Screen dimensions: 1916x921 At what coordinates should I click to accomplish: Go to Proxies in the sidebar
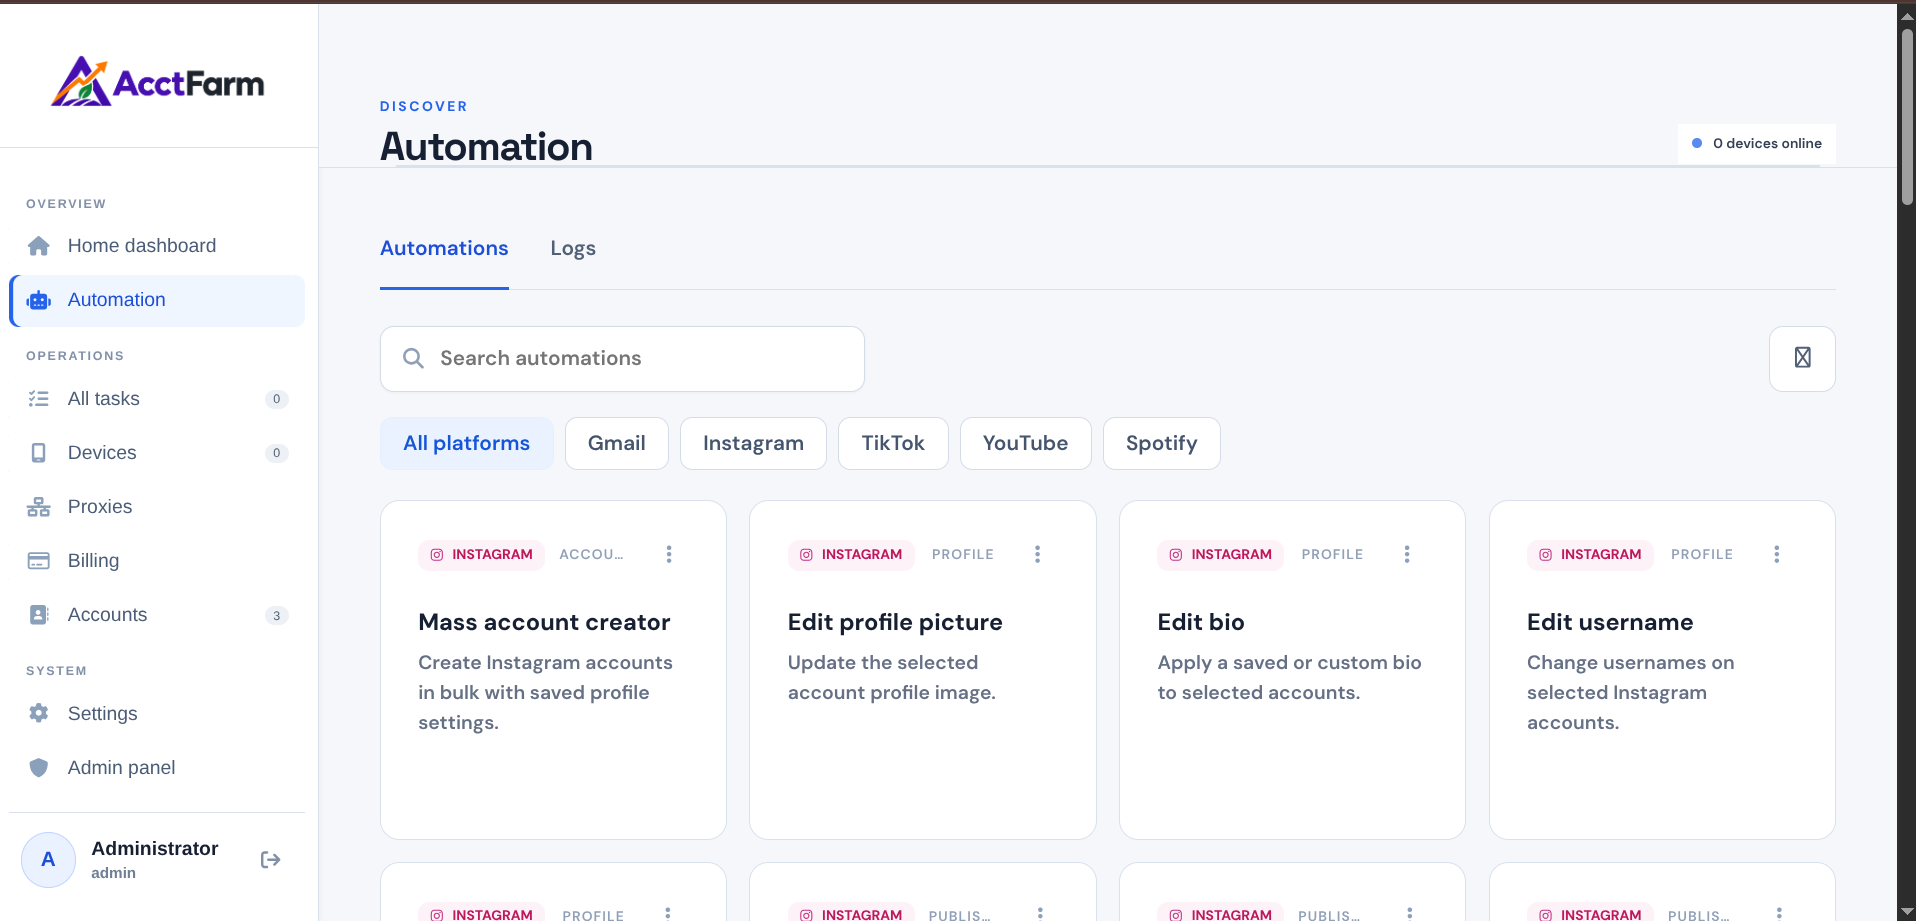(x=157, y=507)
